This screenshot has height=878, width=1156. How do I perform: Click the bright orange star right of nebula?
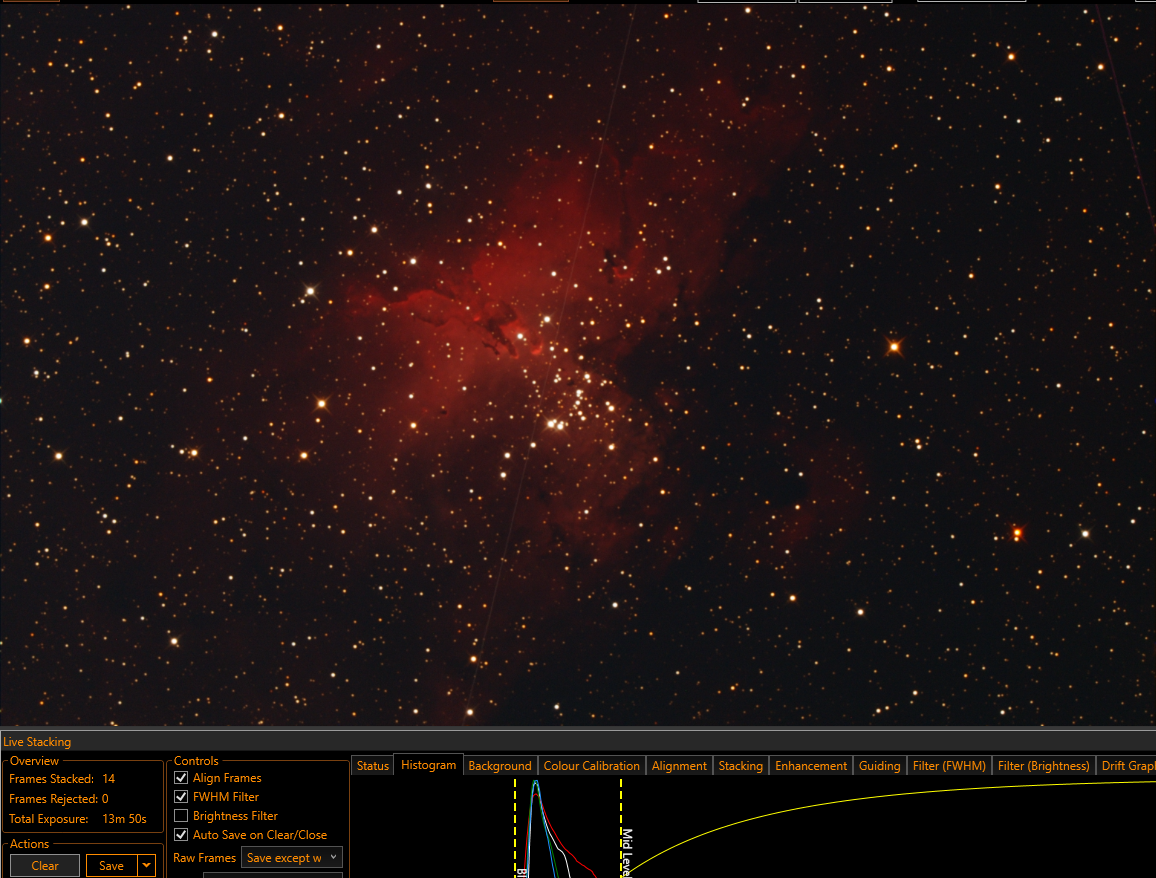point(894,346)
